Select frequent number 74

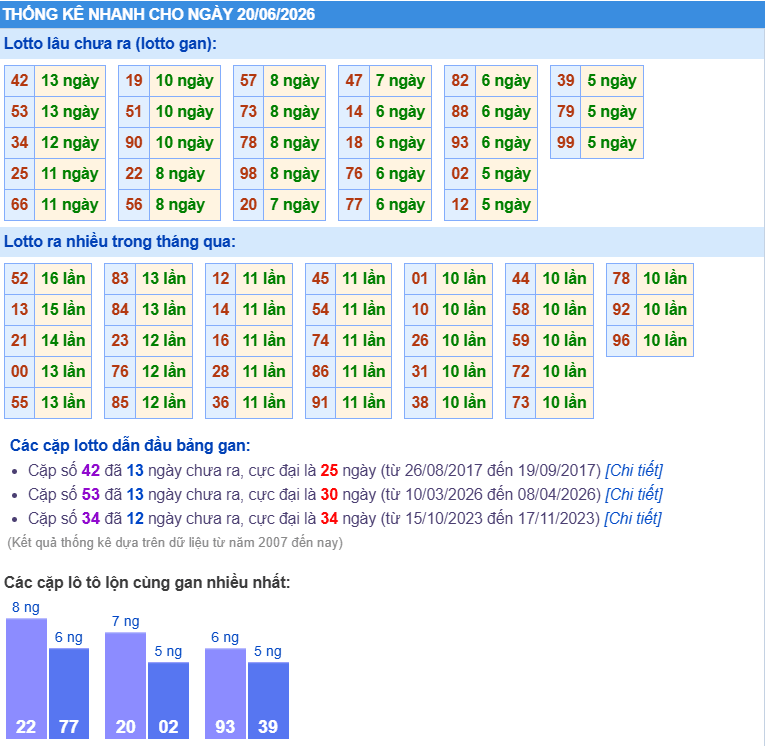tap(321, 340)
